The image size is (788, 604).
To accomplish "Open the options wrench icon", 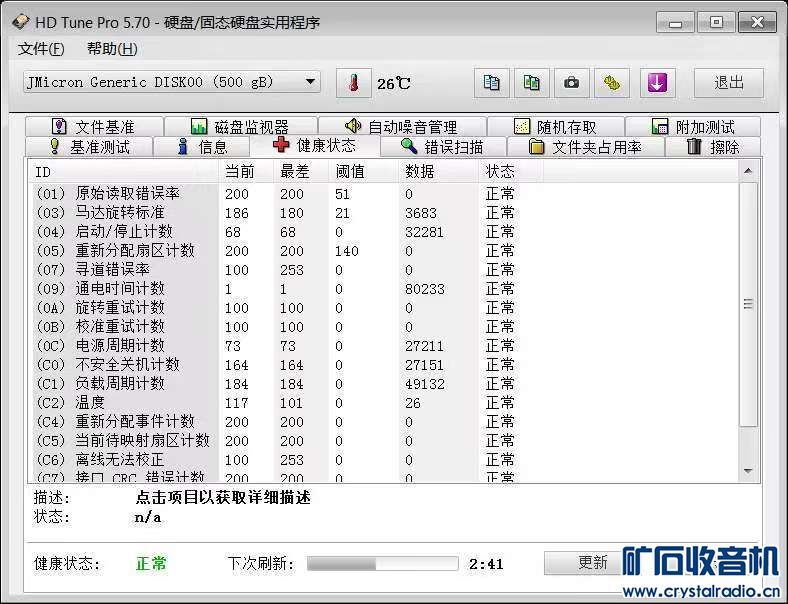I will (x=612, y=83).
